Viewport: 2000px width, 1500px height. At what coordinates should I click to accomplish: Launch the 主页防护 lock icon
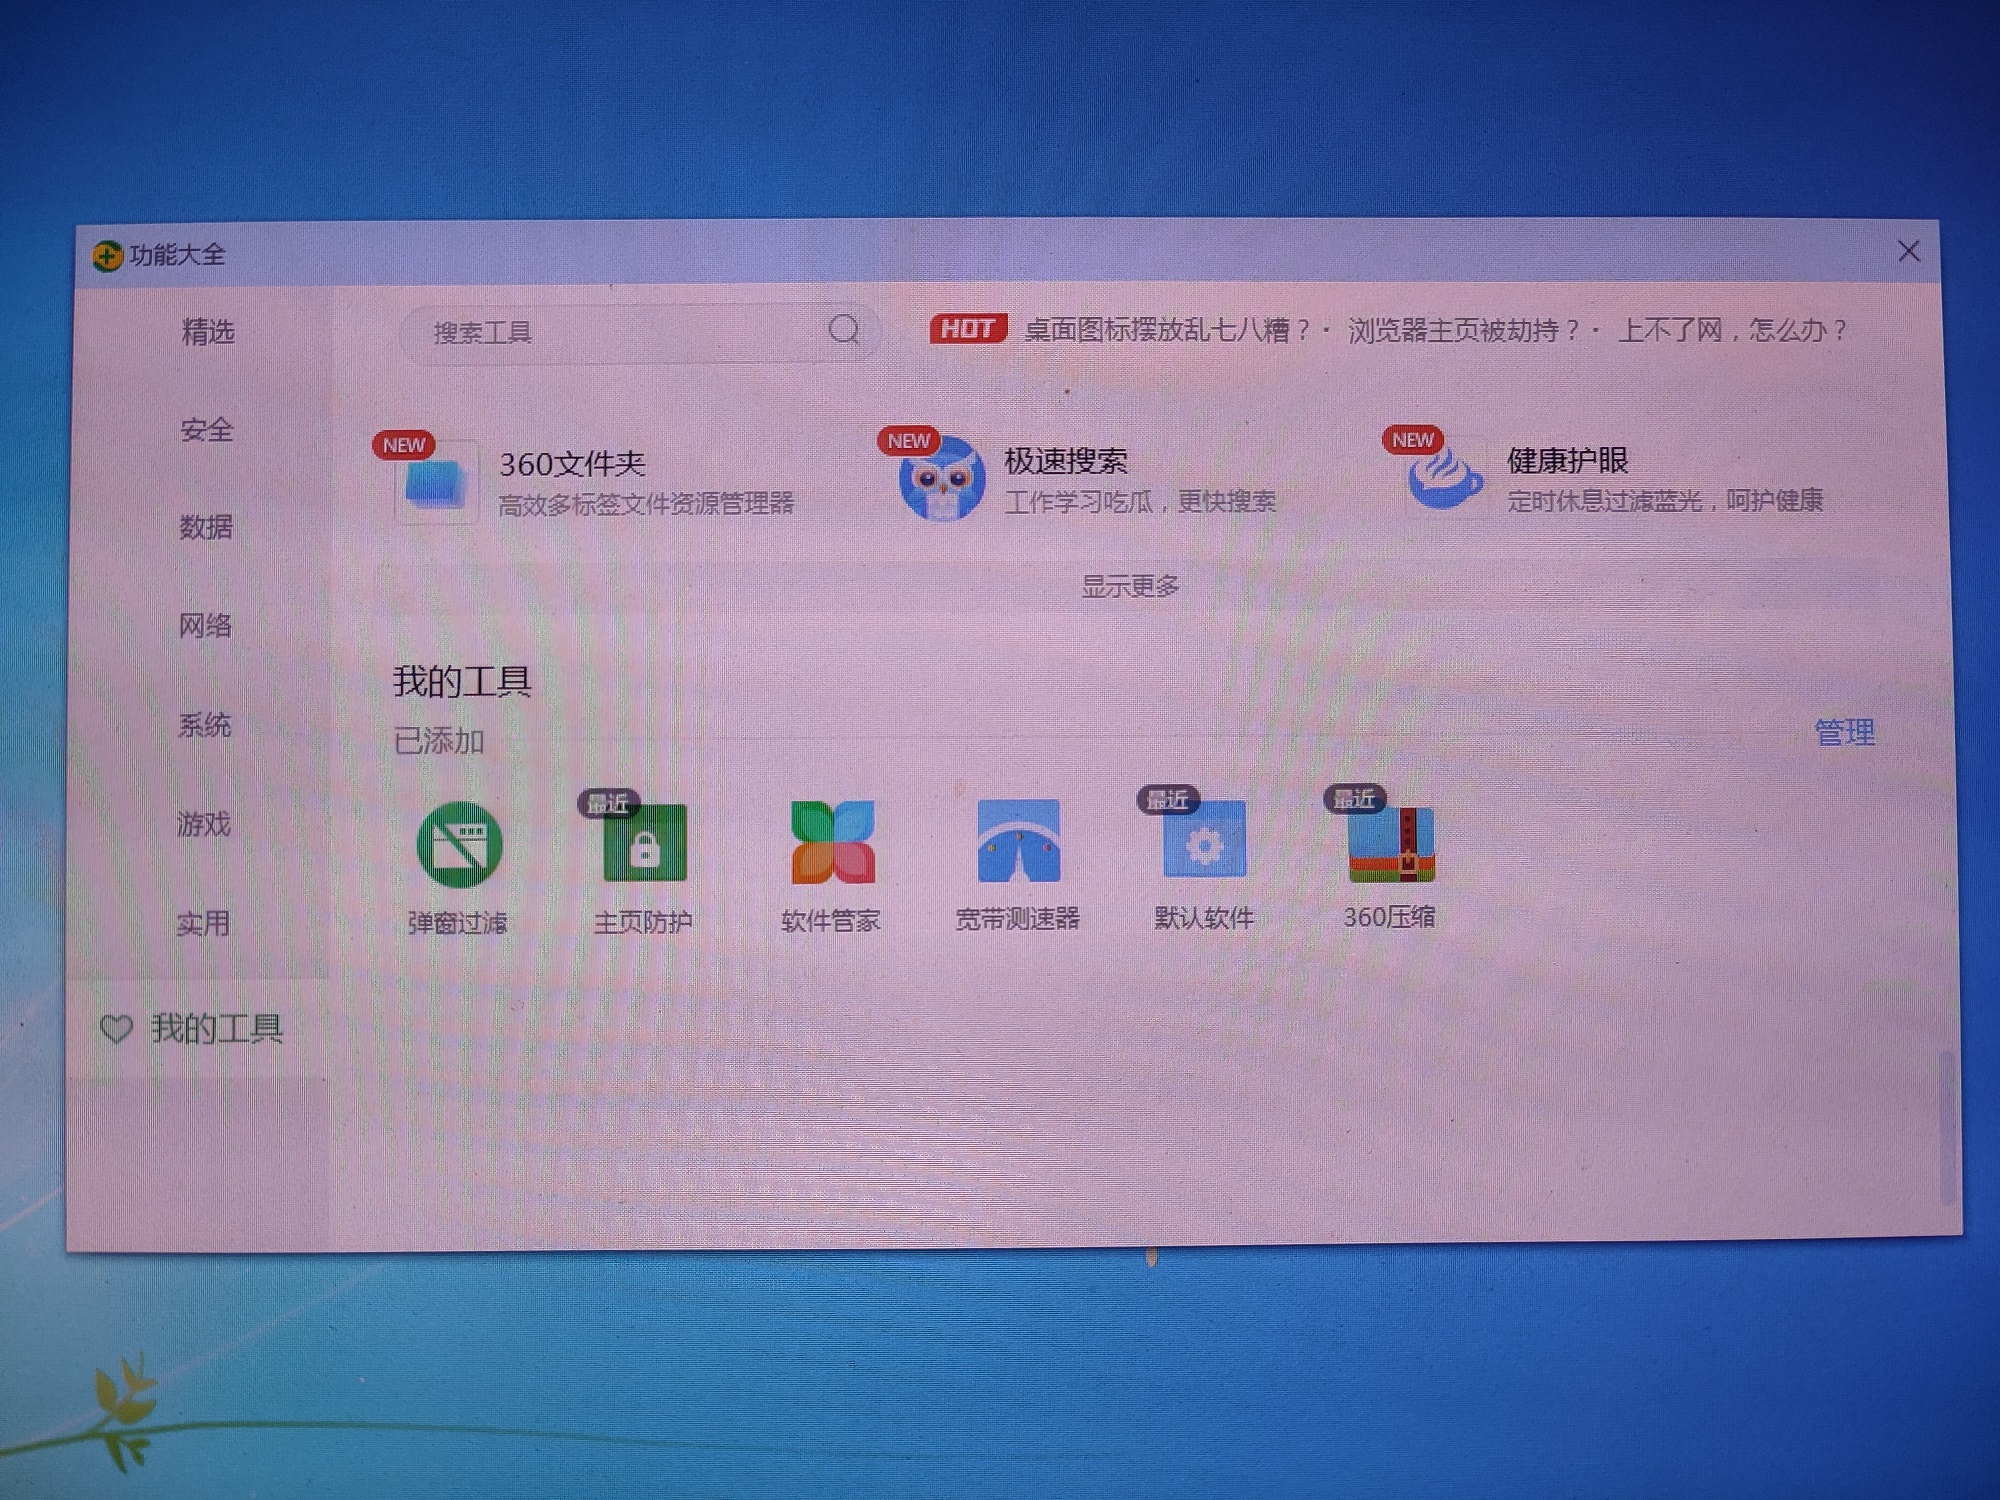pyautogui.click(x=645, y=843)
